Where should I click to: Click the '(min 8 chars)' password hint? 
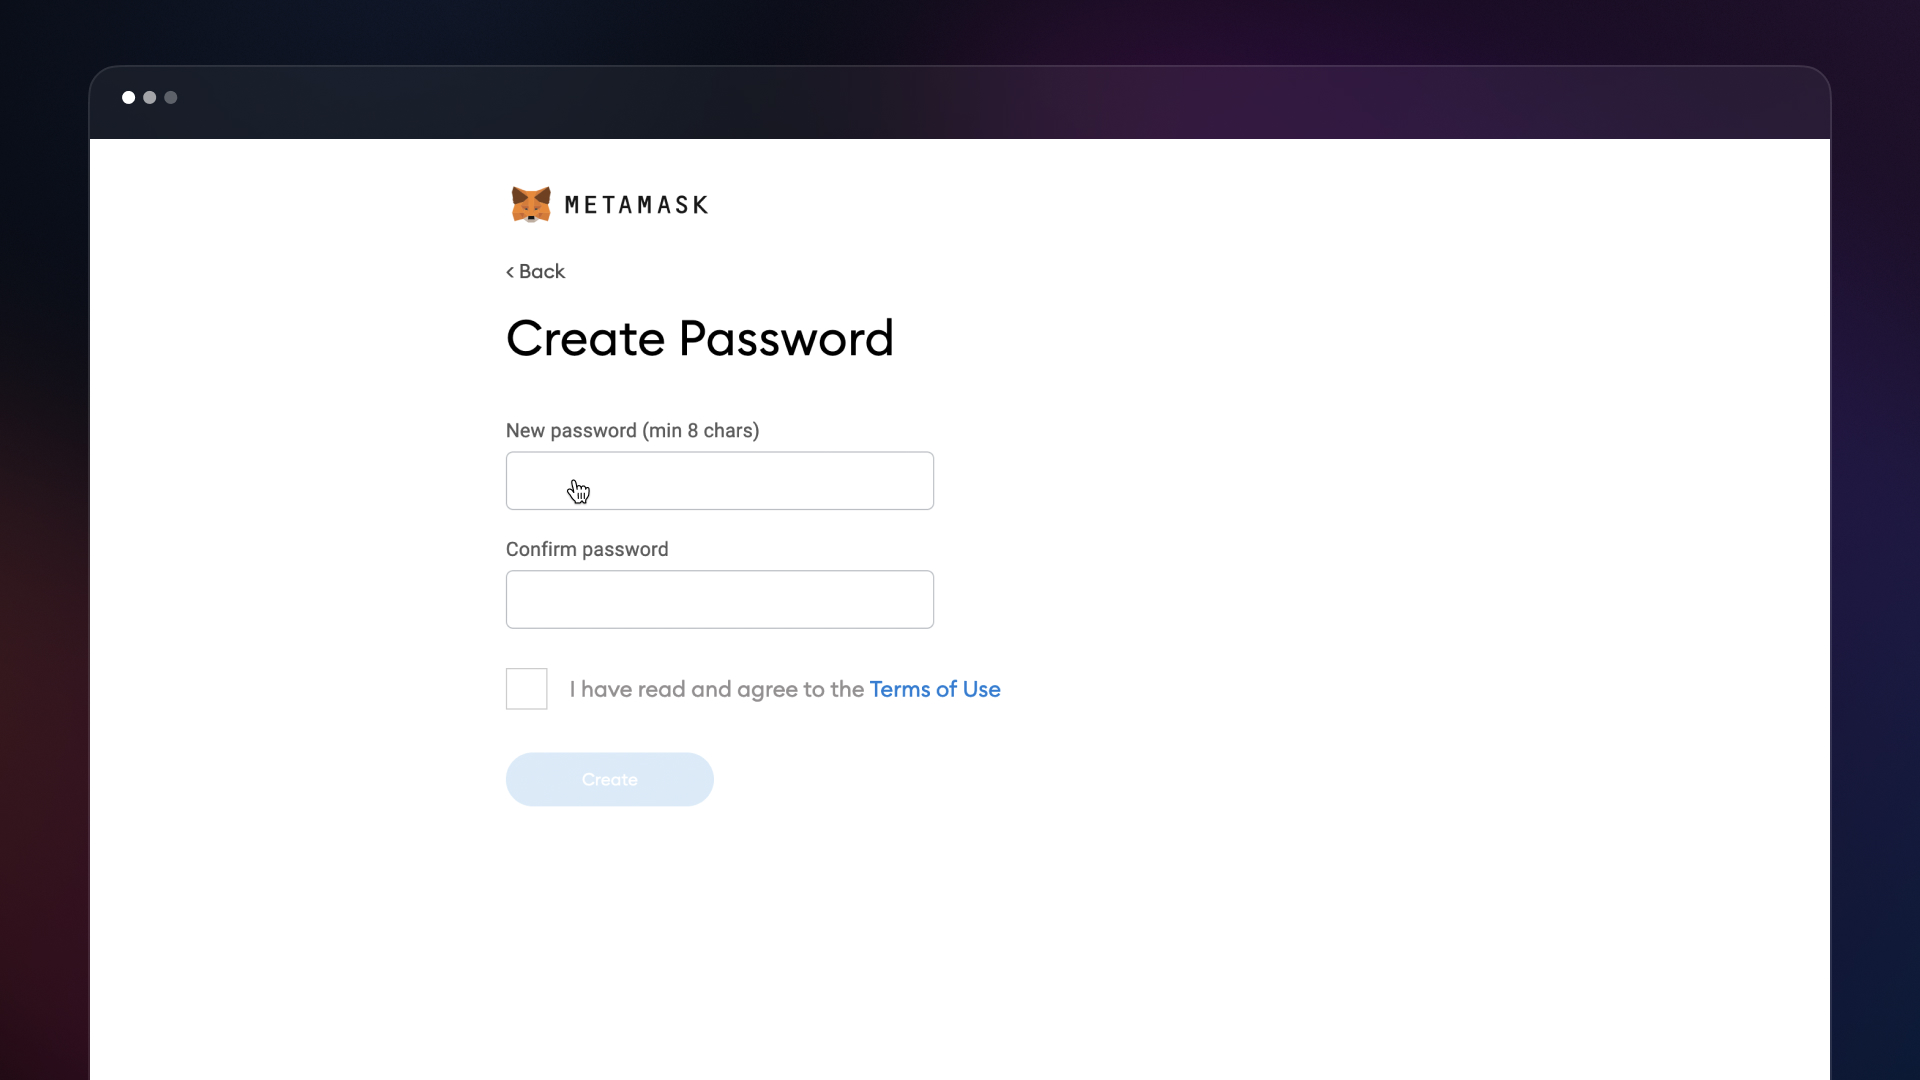[x=700, y=431]
